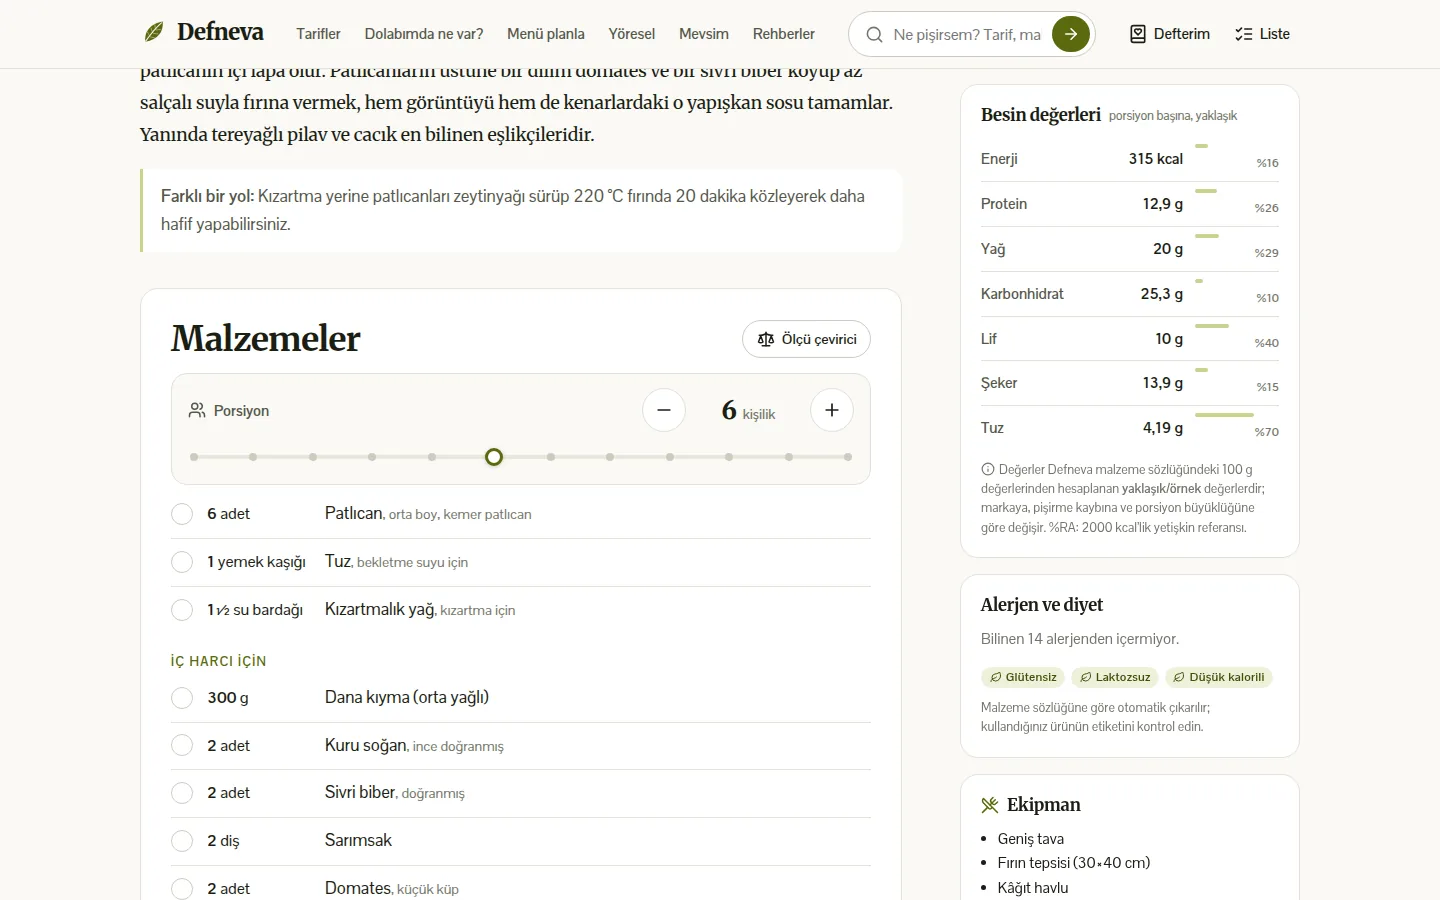Click the Porsiyon people icon

197,411
